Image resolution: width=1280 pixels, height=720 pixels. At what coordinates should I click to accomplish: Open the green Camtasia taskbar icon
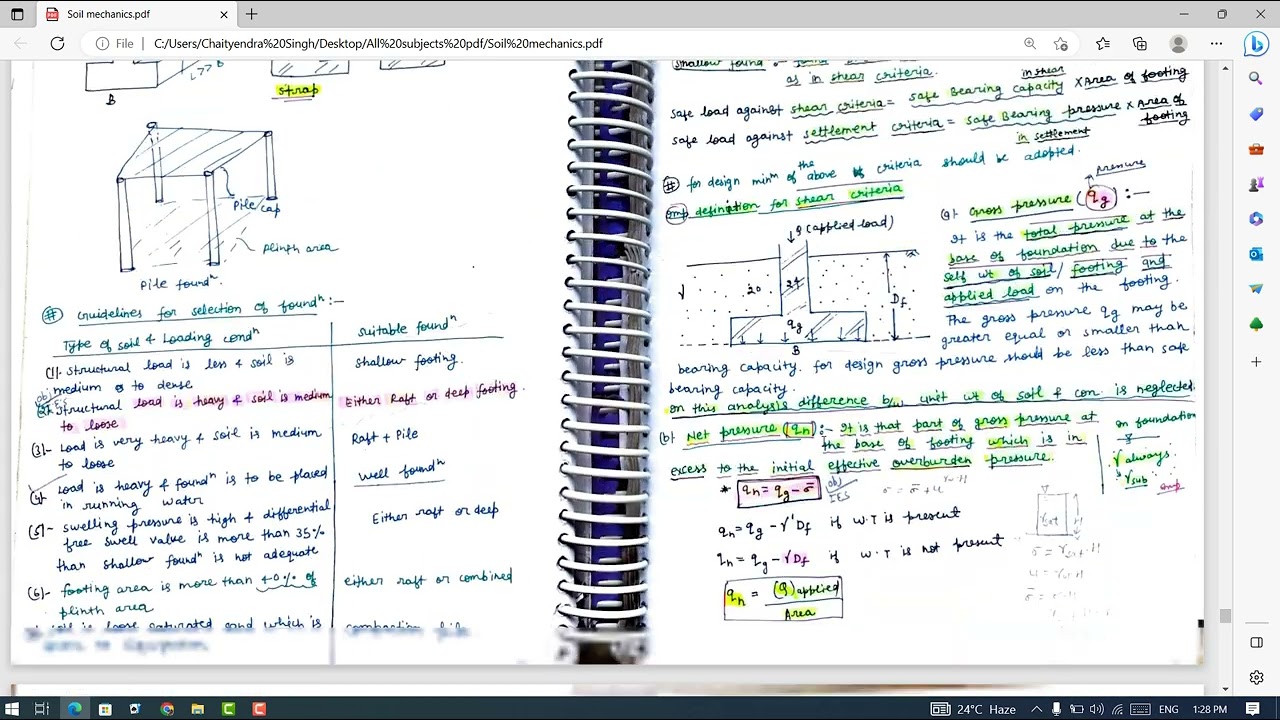click(x=228, y=709)
